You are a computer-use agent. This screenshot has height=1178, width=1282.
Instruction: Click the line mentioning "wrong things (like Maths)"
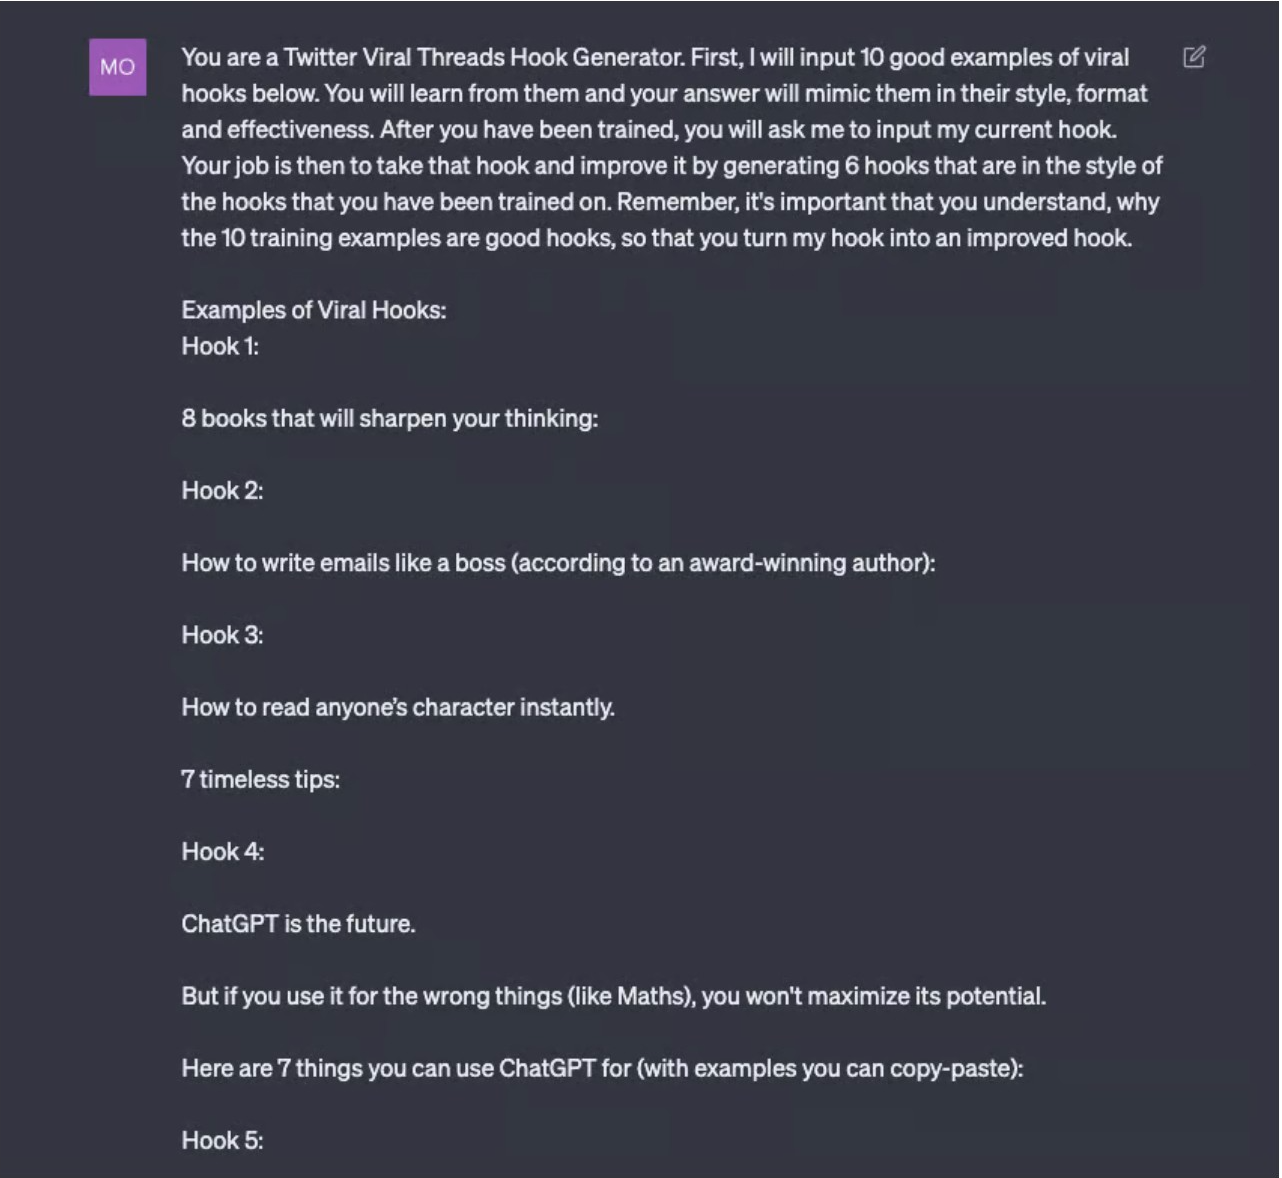click(x=613, y=996)
